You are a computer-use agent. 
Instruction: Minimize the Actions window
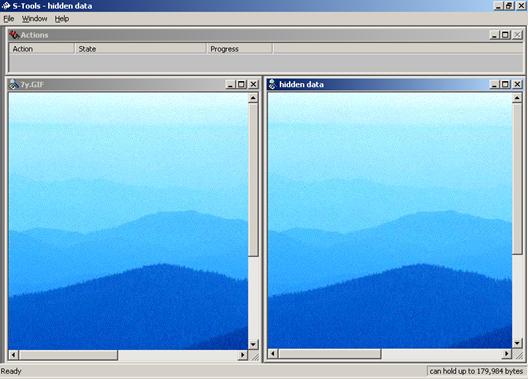pyautogui.click(x=494, y=35)
